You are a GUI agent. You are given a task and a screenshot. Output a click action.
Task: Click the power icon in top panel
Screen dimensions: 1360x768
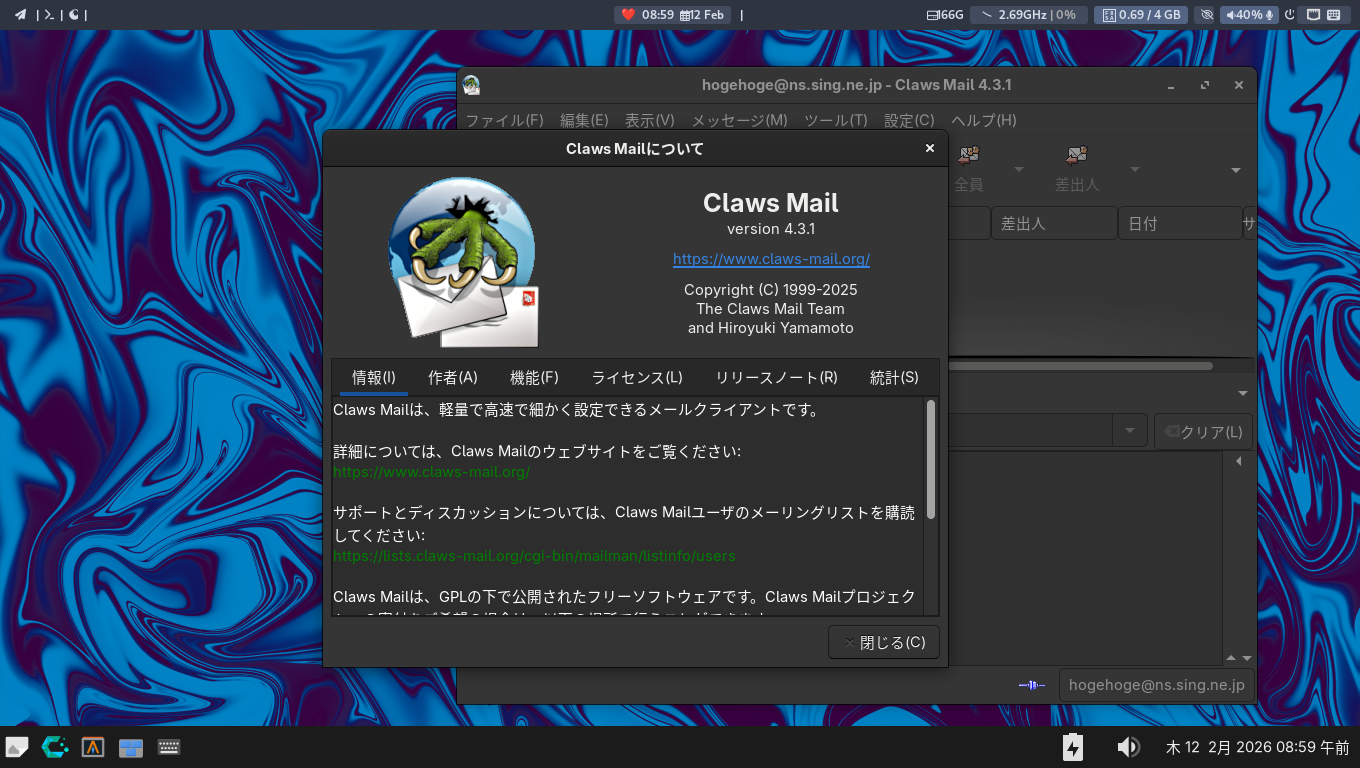[1290, 15]
